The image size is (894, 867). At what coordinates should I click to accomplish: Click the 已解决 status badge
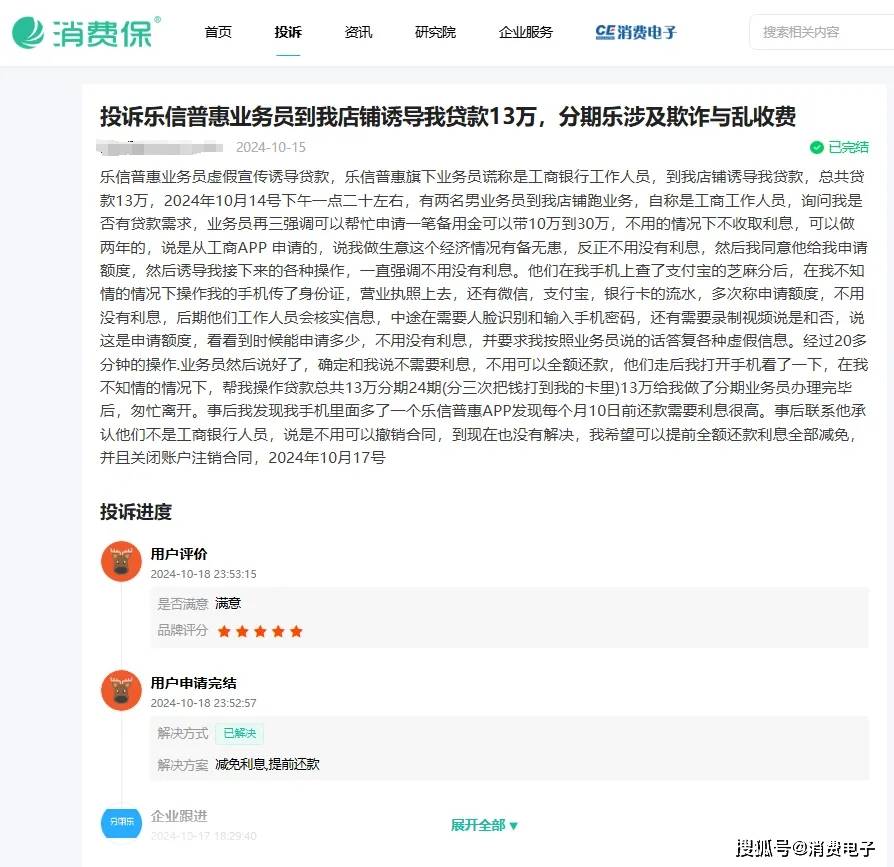click(239, 732)
